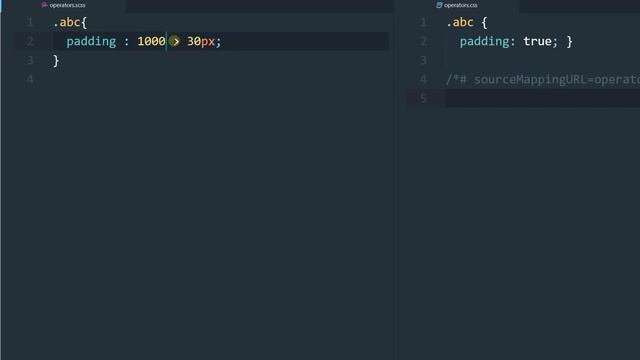
Task: Click line number 2 in the left editor
Action: click(30, 41)
